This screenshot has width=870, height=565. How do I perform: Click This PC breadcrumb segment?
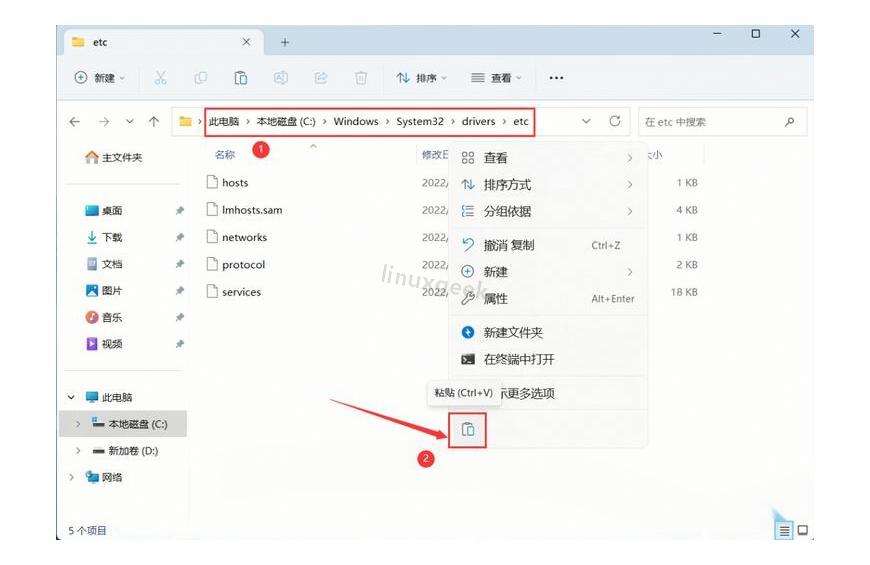(x=224, y=122)
